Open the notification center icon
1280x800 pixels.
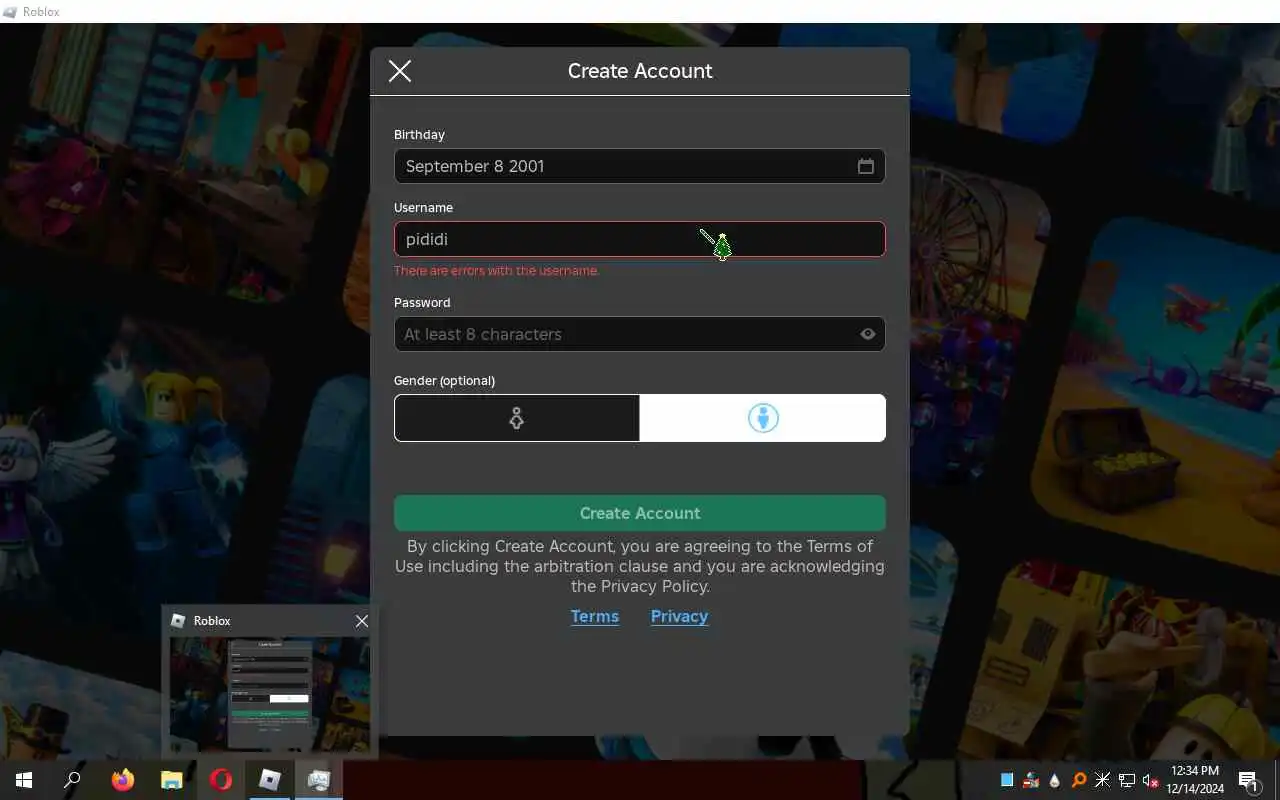click(x=1249, y=780)
